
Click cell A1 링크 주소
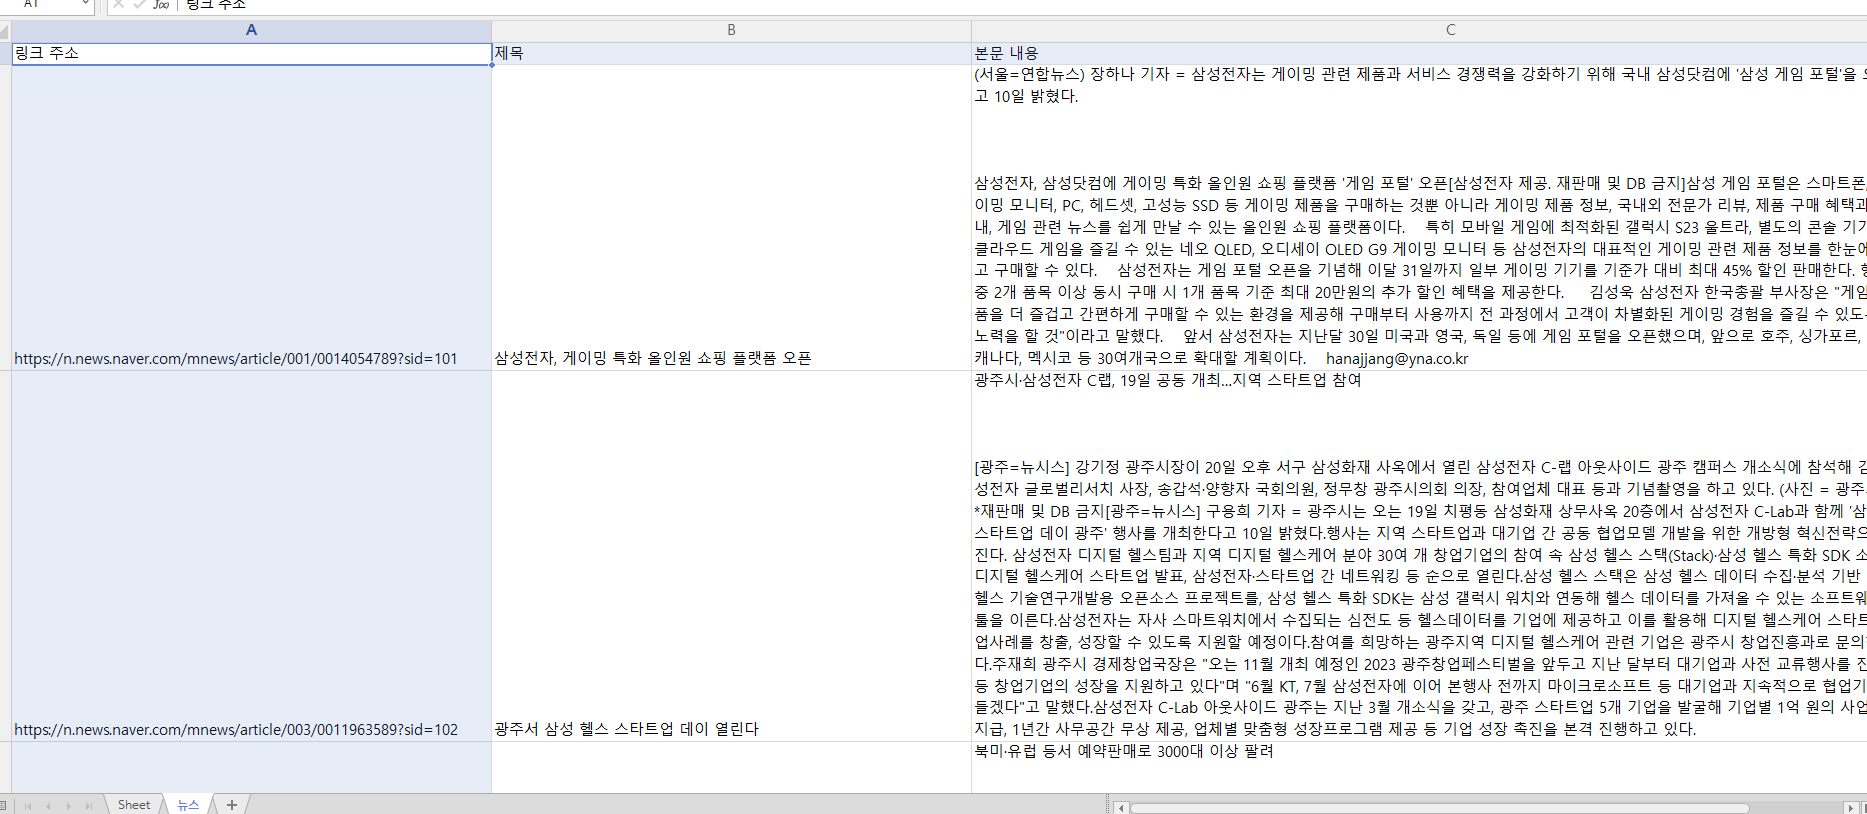[x=251, y=54]
